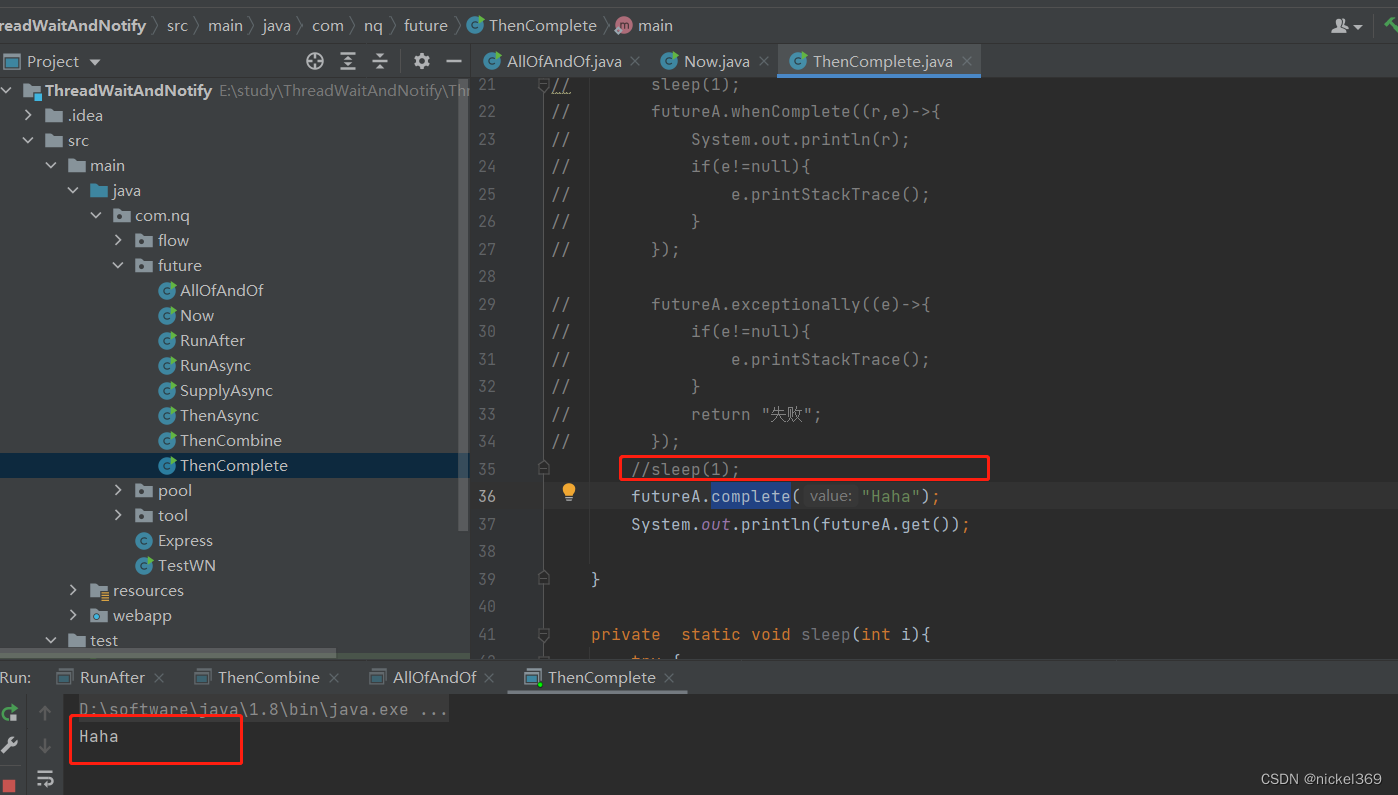Click future in the breadcrumb bar
Image resolution: width=1398 pixels, height=795 pixels.
(425, 26)
